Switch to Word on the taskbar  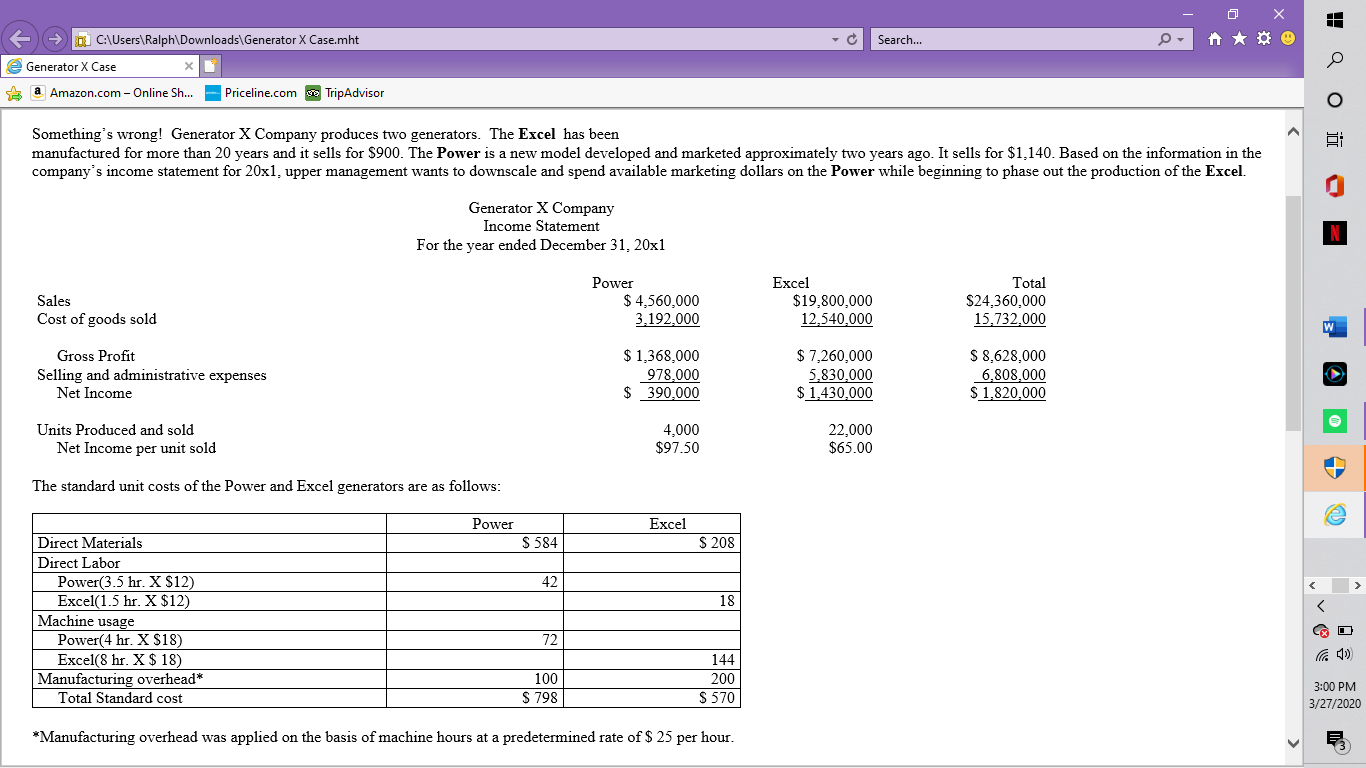(x=1335, y=327)
